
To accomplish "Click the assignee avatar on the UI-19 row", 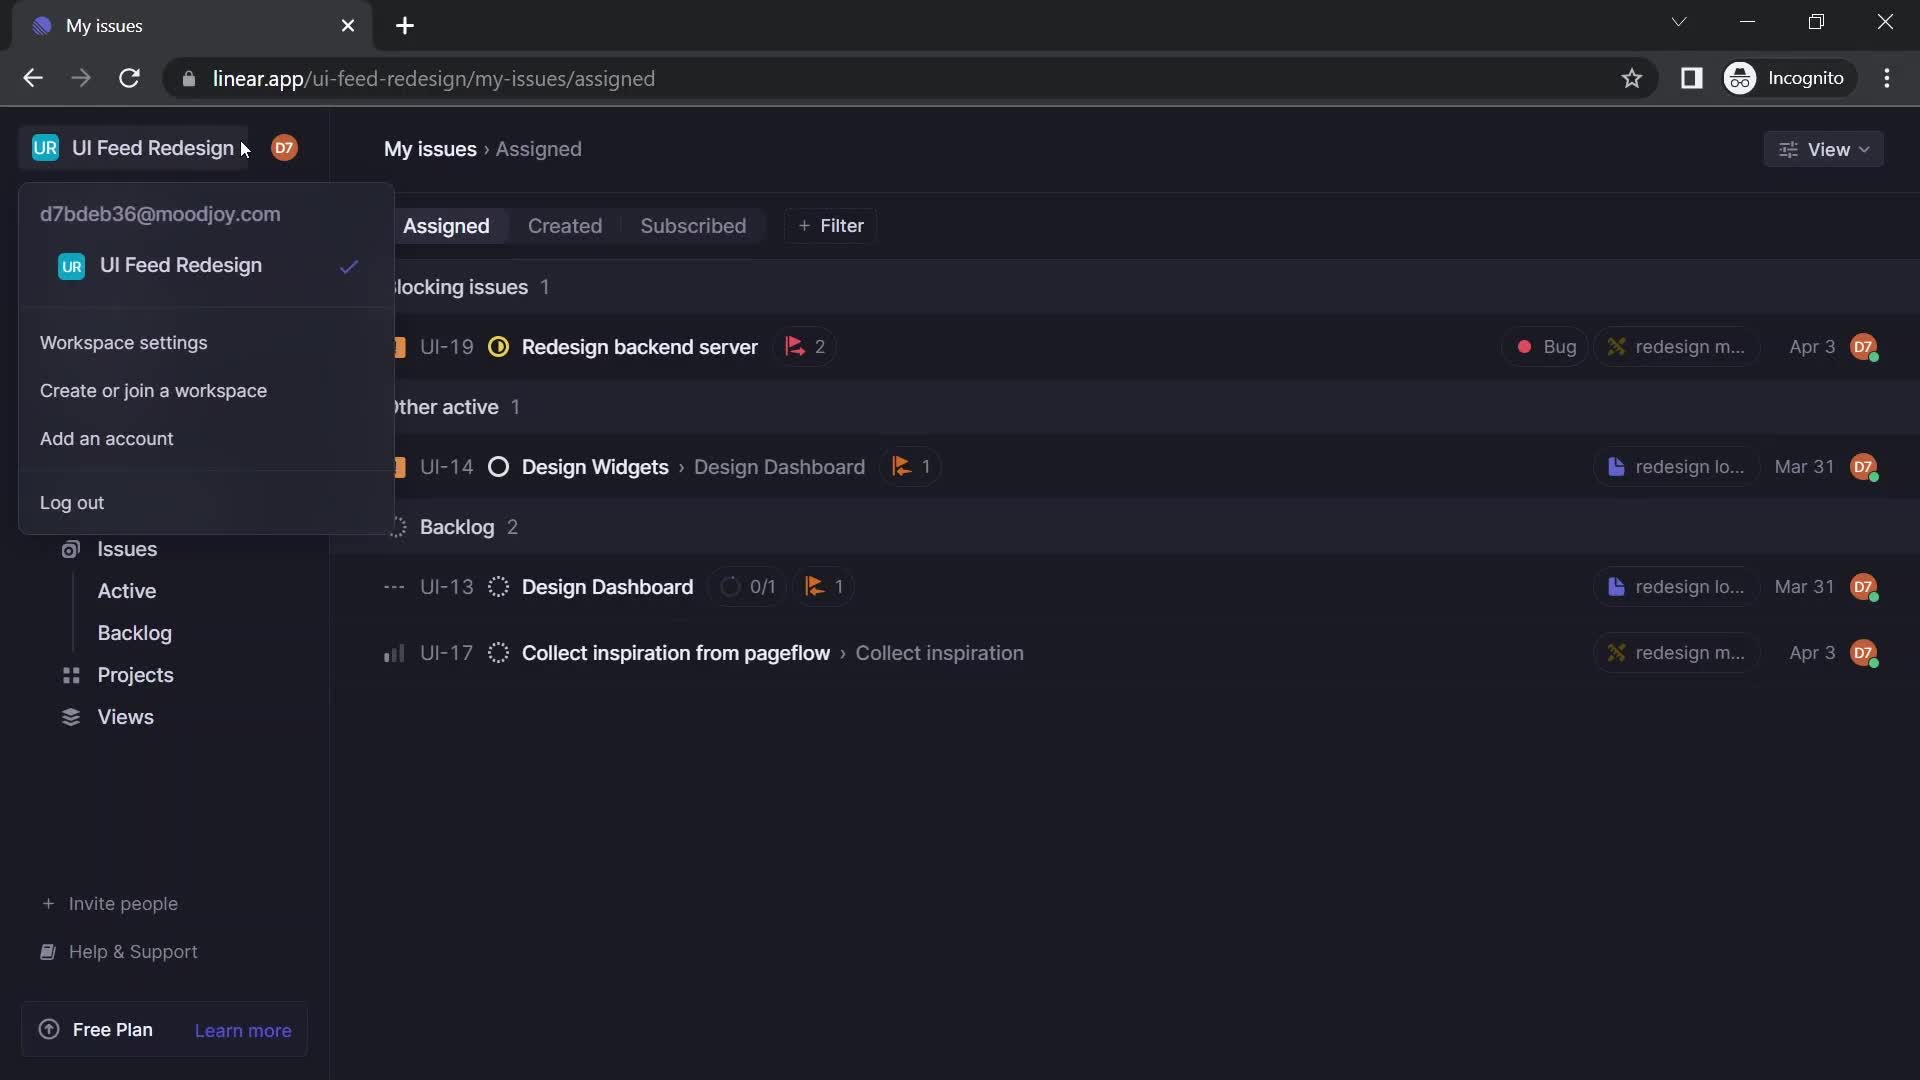I will click(1864, 347).
